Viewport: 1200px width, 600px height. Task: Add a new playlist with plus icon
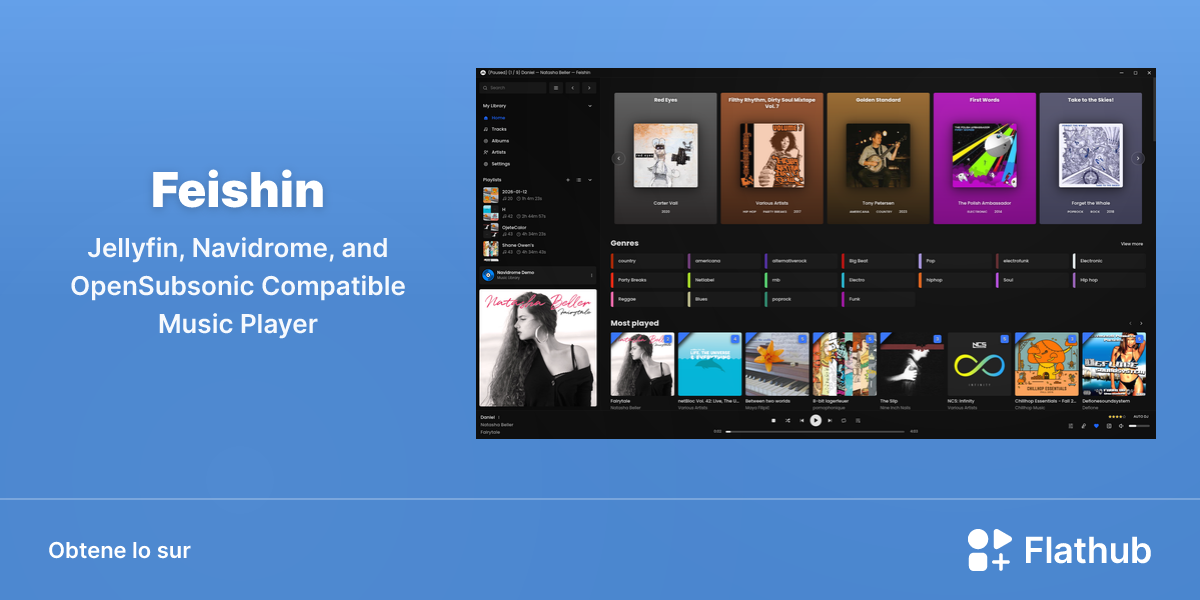568,180
